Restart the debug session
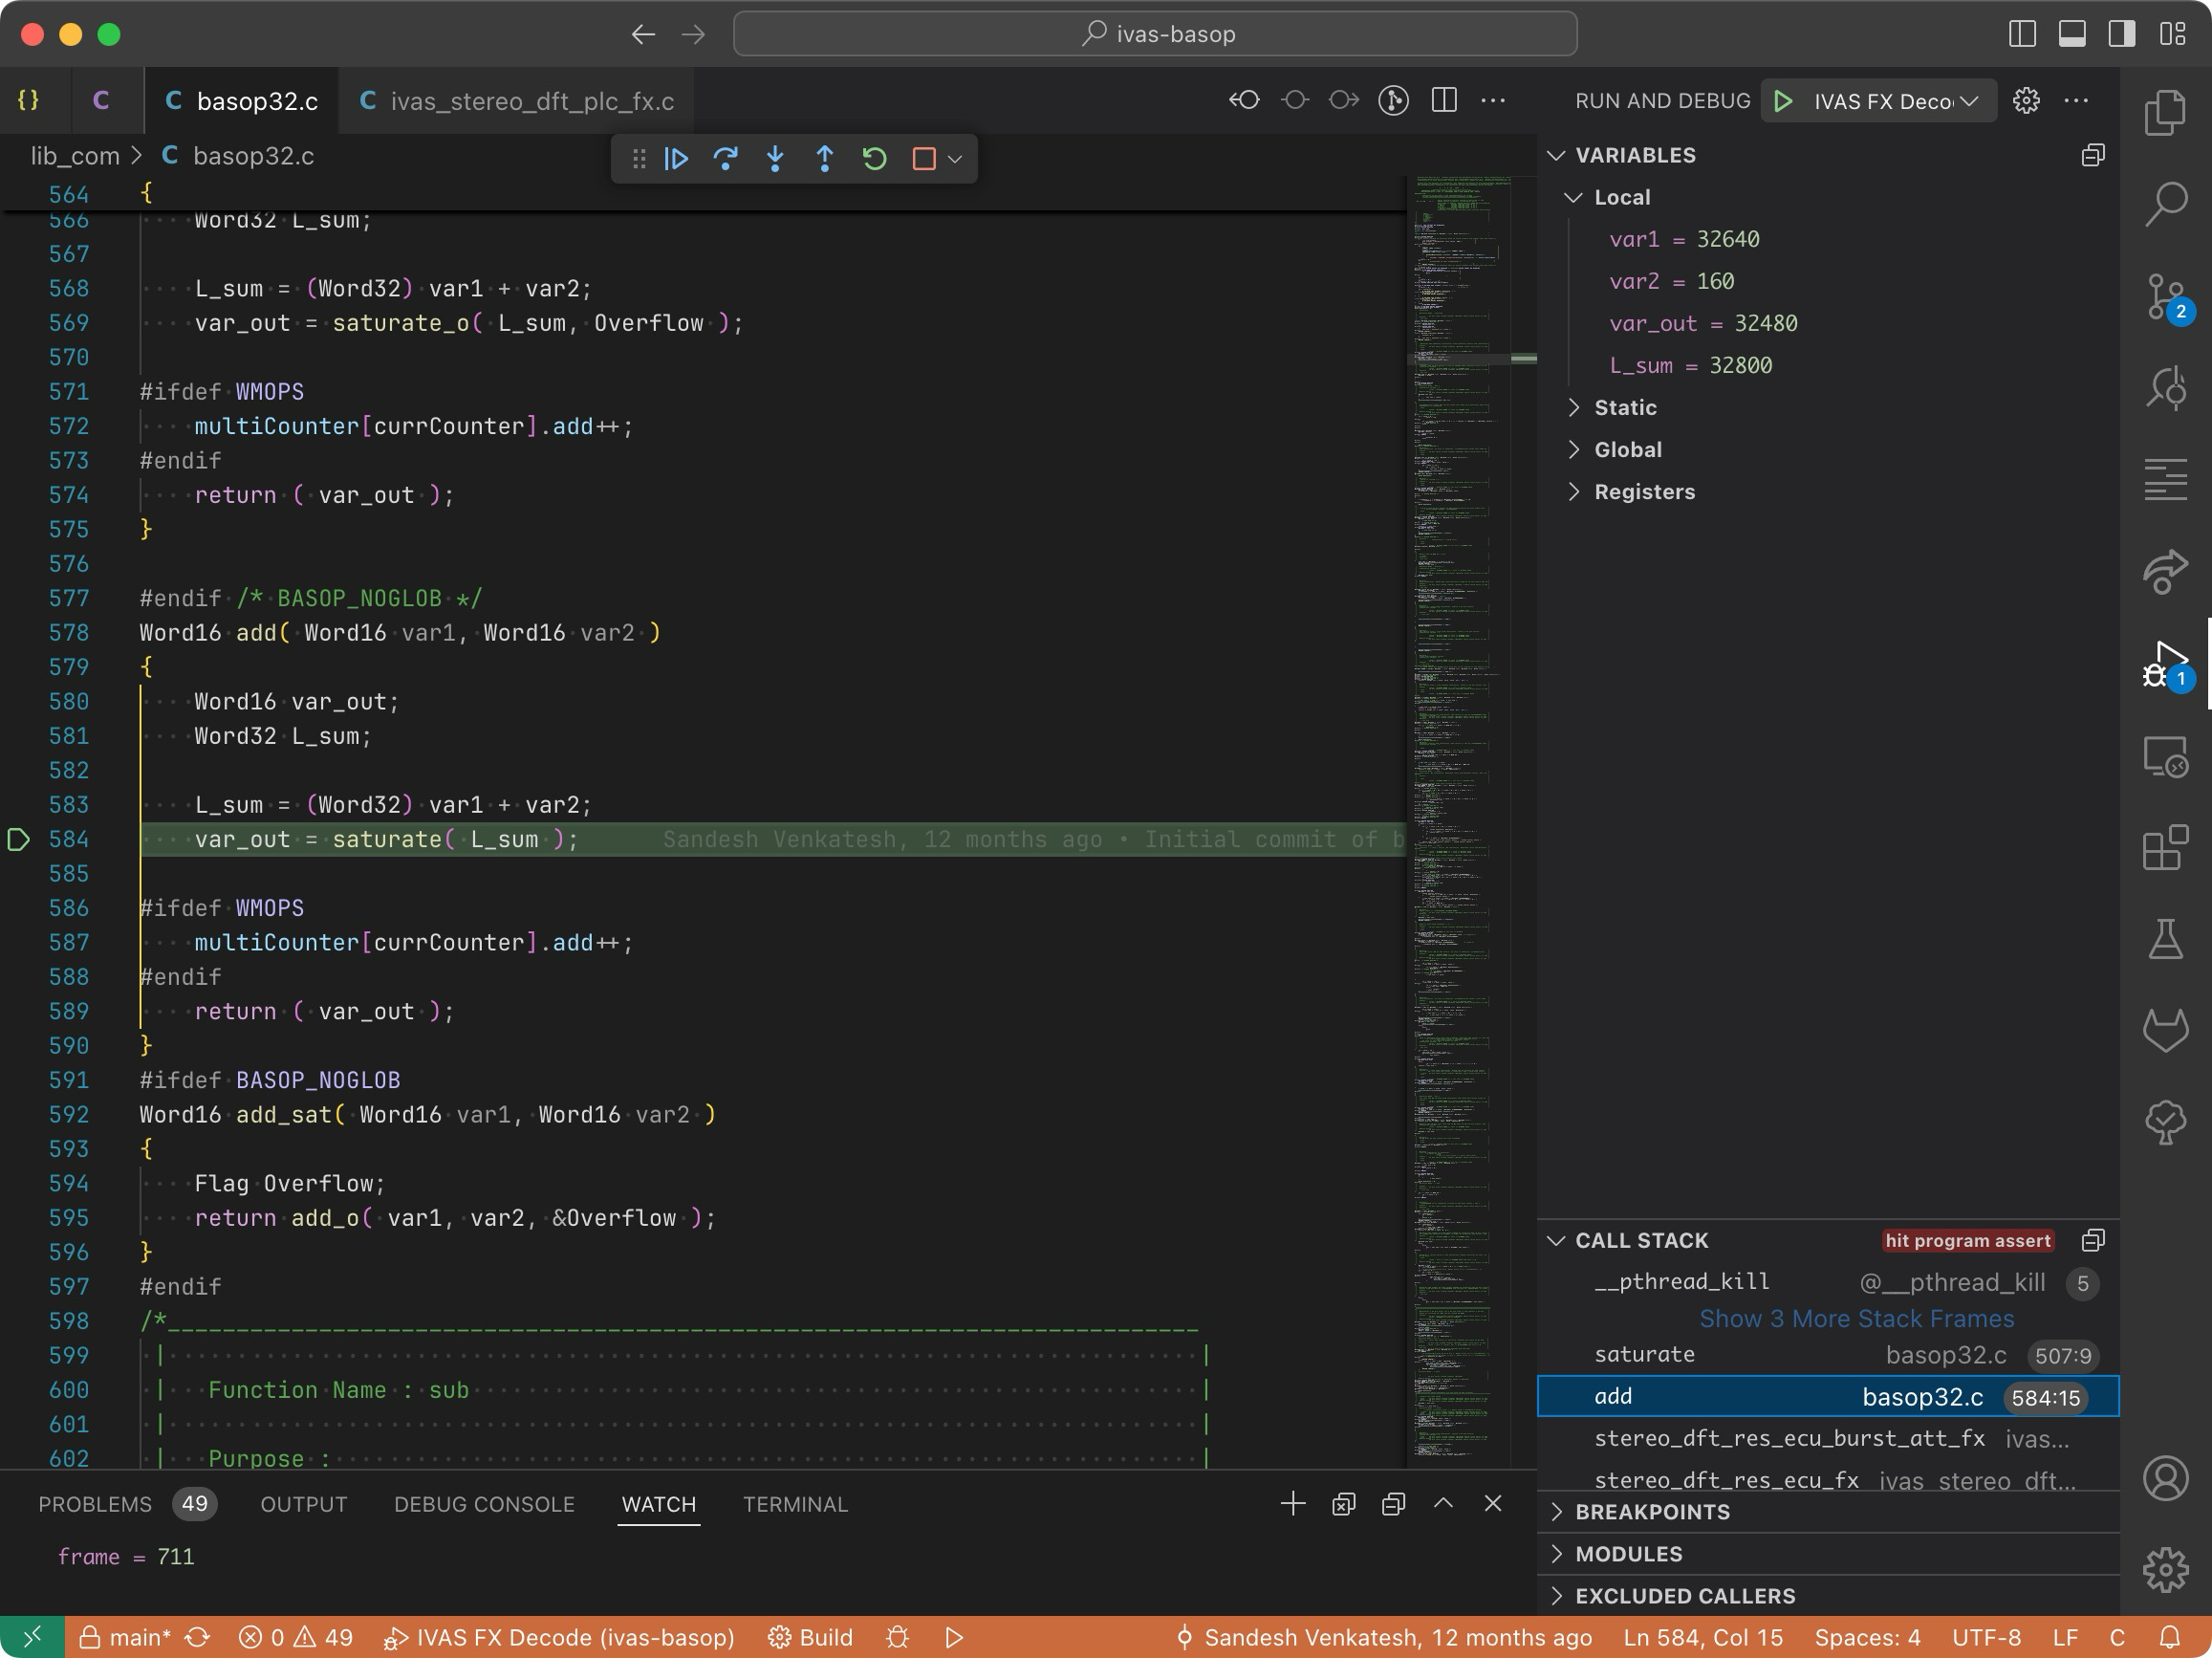The image size is (2212, 1658). point(874,159)
